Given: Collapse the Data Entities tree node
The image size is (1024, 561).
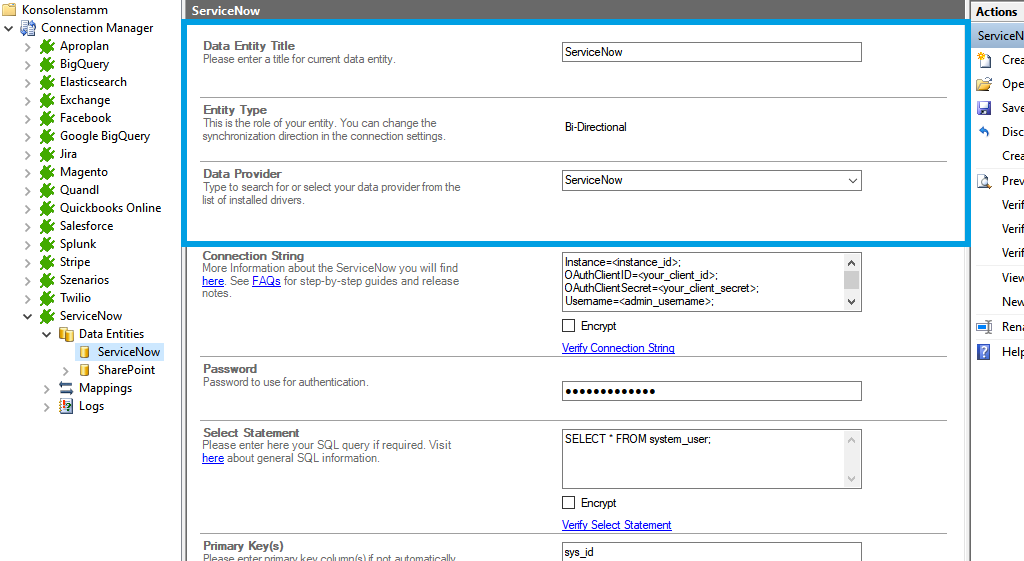Looking at the screenshot, I should point(47,334).
